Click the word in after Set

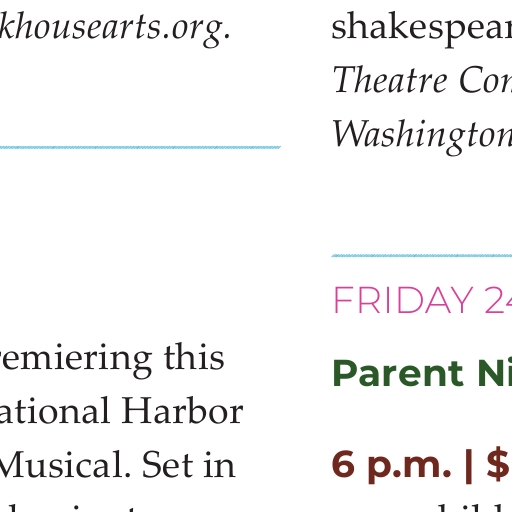tap(220, 465)
